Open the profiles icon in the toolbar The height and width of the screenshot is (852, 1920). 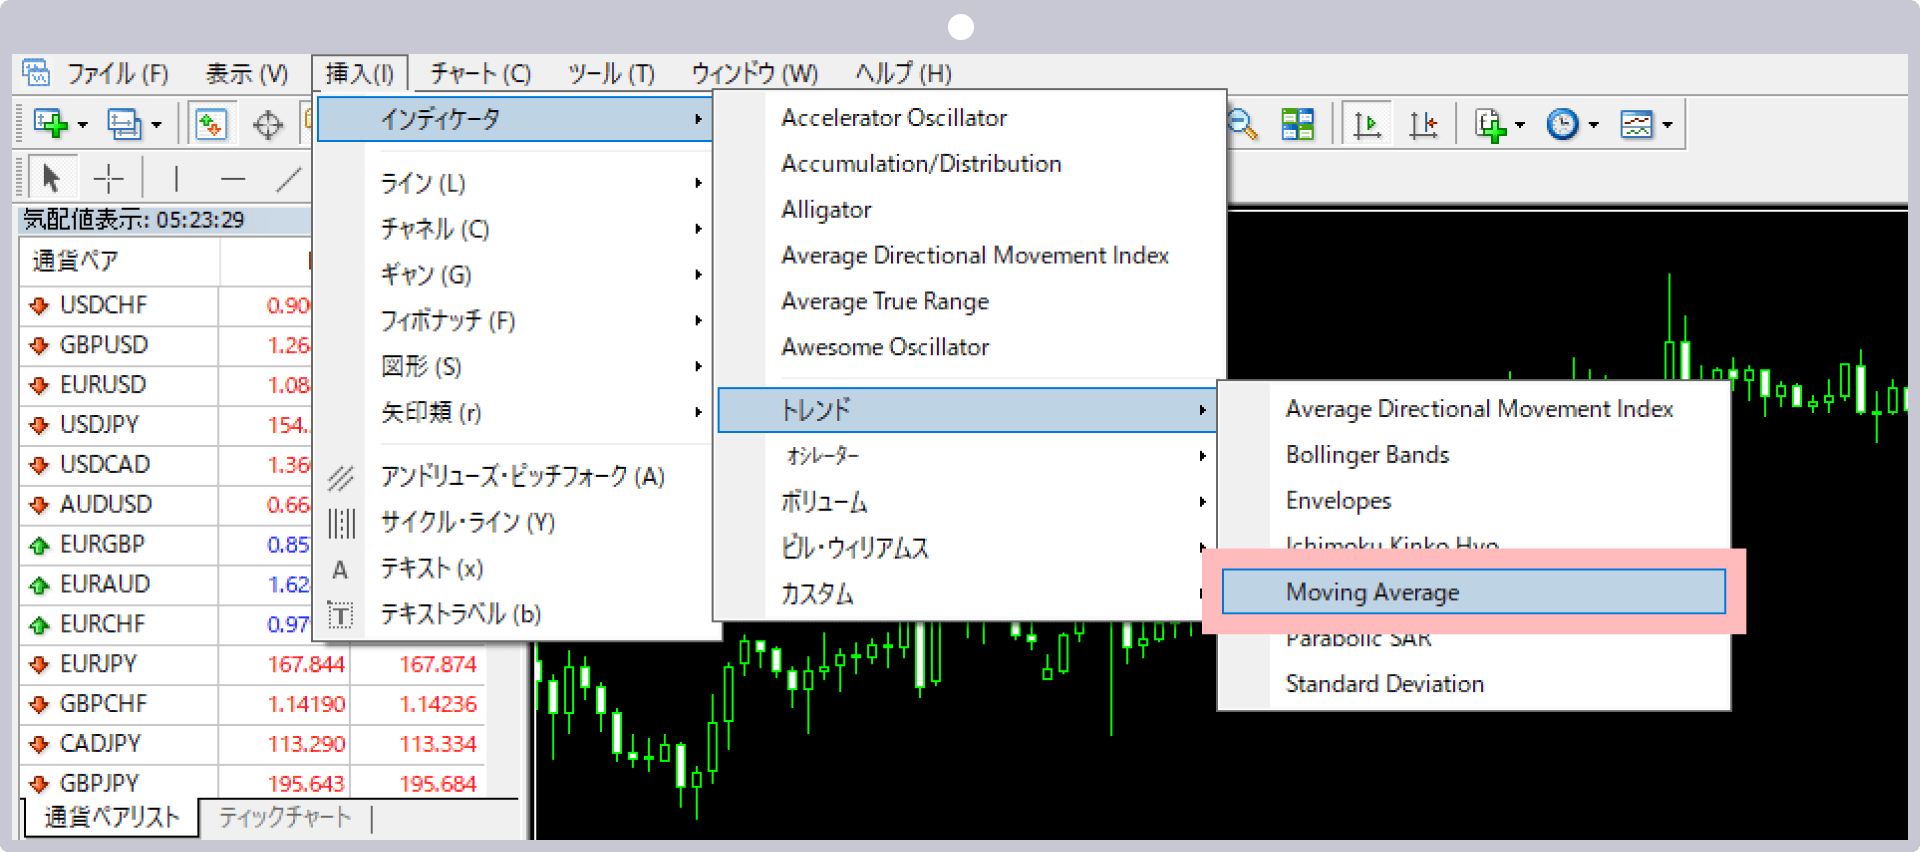[124, 124]
